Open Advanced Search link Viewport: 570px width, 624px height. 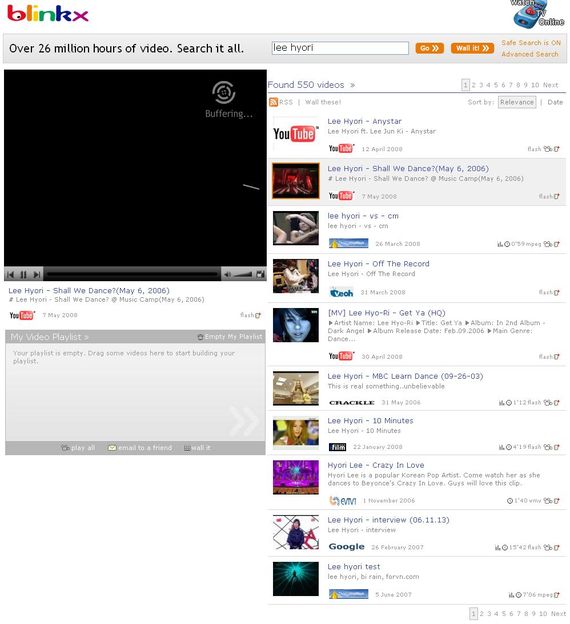(530, 54)
